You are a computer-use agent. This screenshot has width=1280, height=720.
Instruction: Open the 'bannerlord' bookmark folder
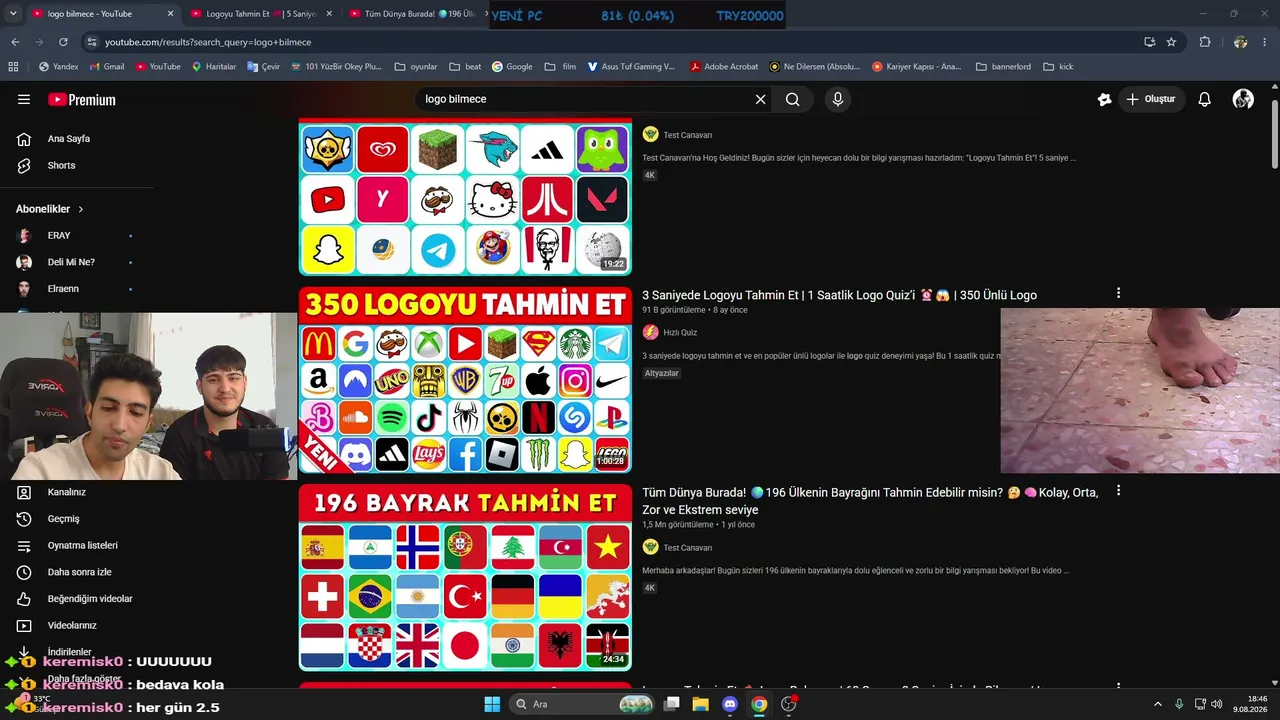1003,67
